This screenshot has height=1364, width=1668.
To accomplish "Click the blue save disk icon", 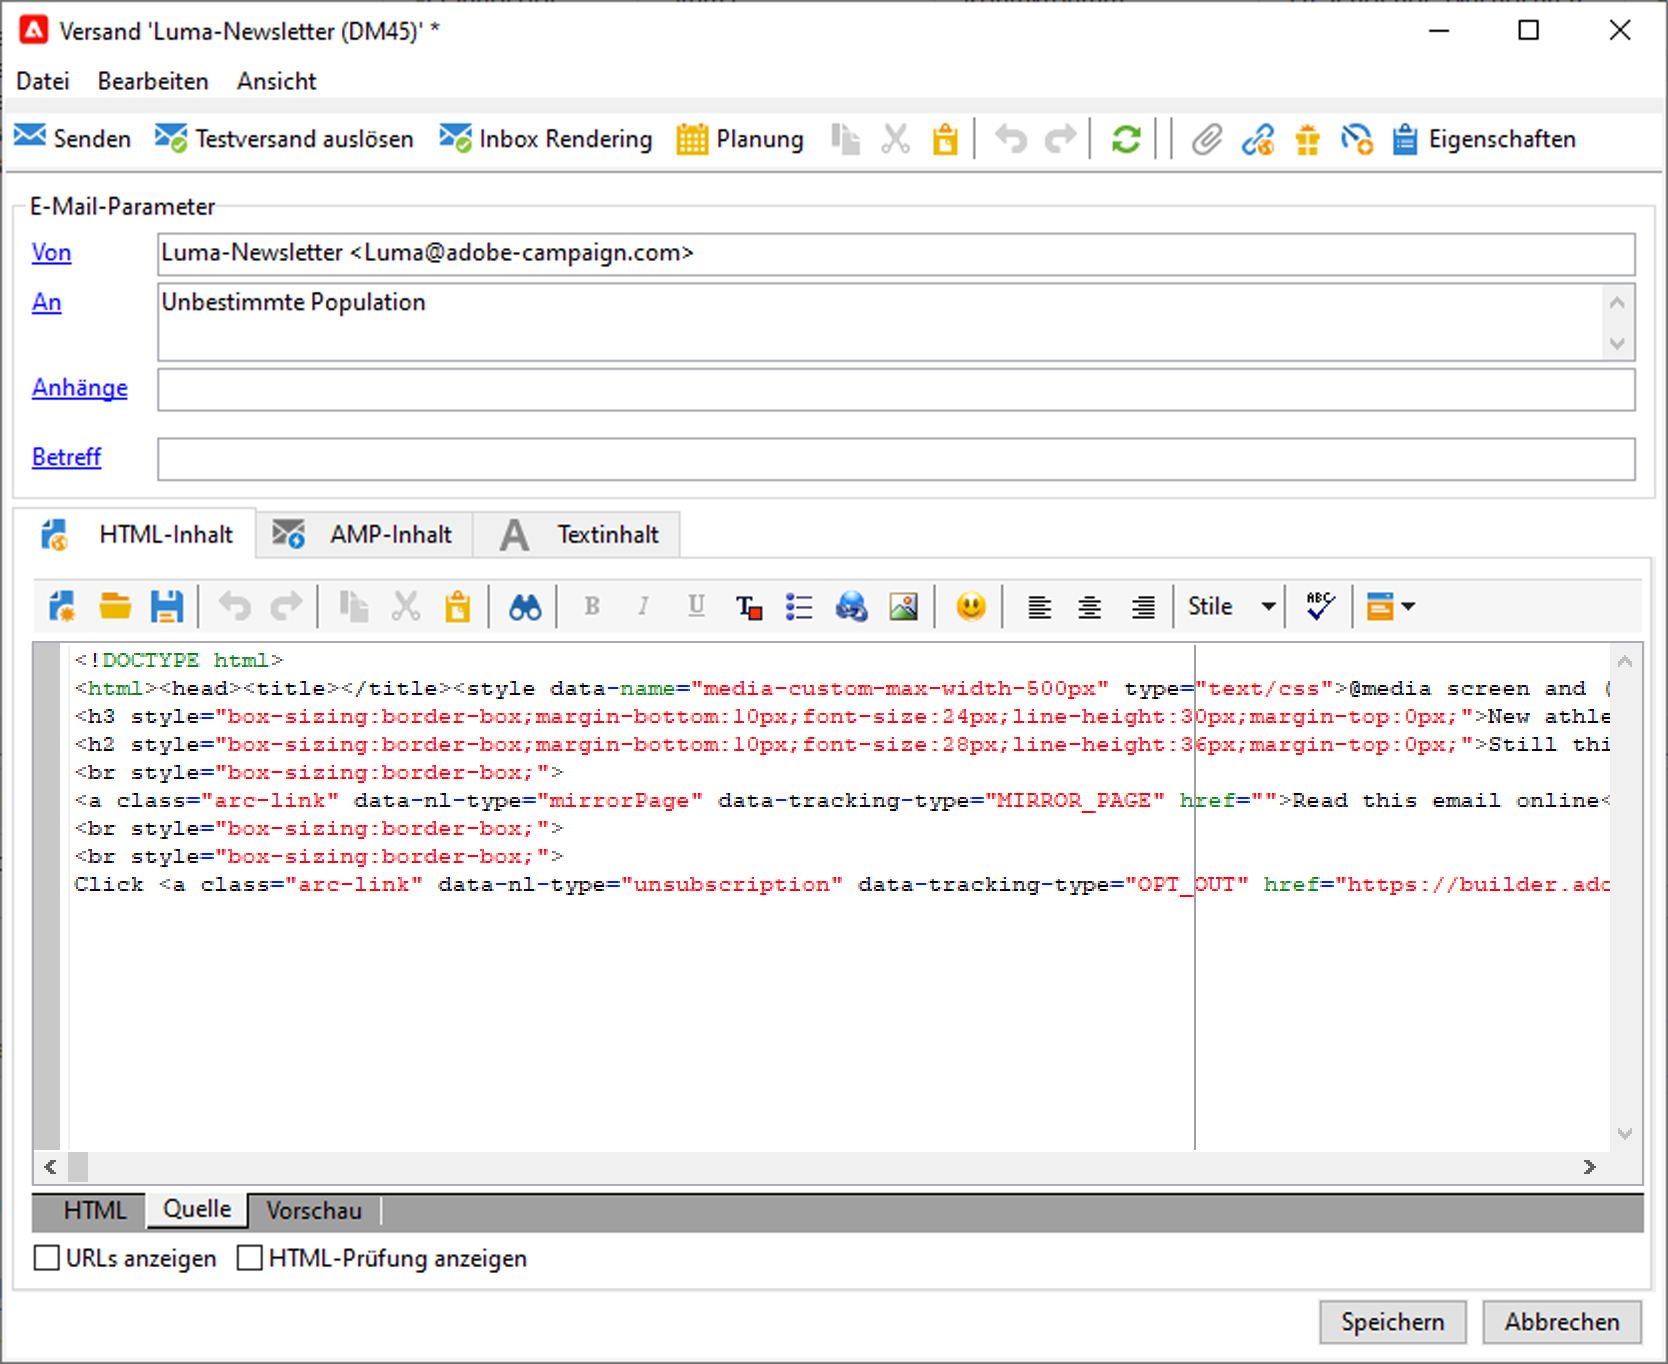I will click(x=166, y=607).
